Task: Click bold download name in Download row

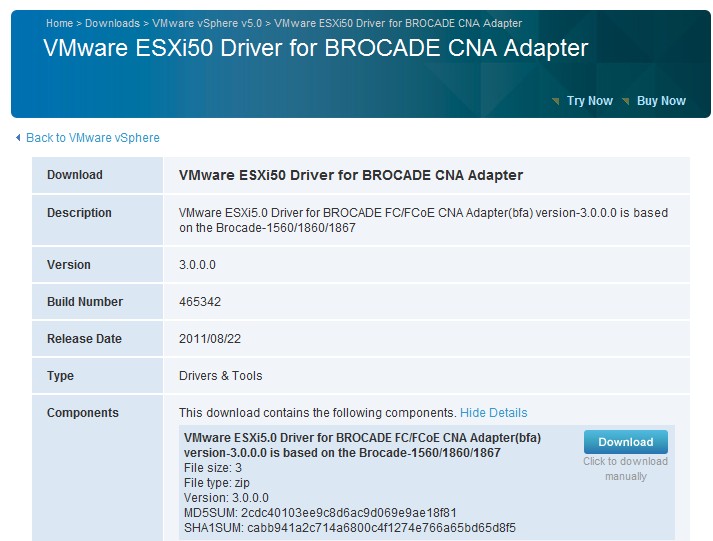Action: click(351, 175)
